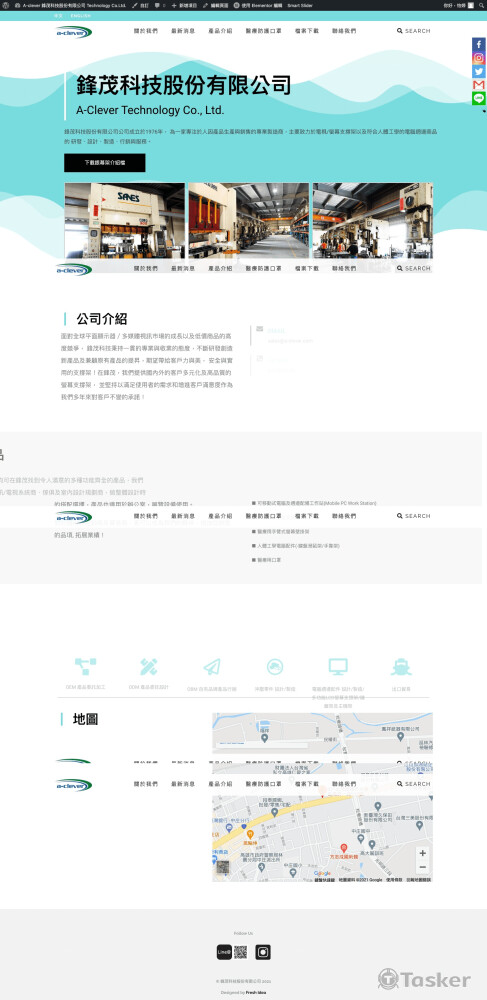Click the footer Instagram icon
The image size is (487, 1000).
(263, 952)
